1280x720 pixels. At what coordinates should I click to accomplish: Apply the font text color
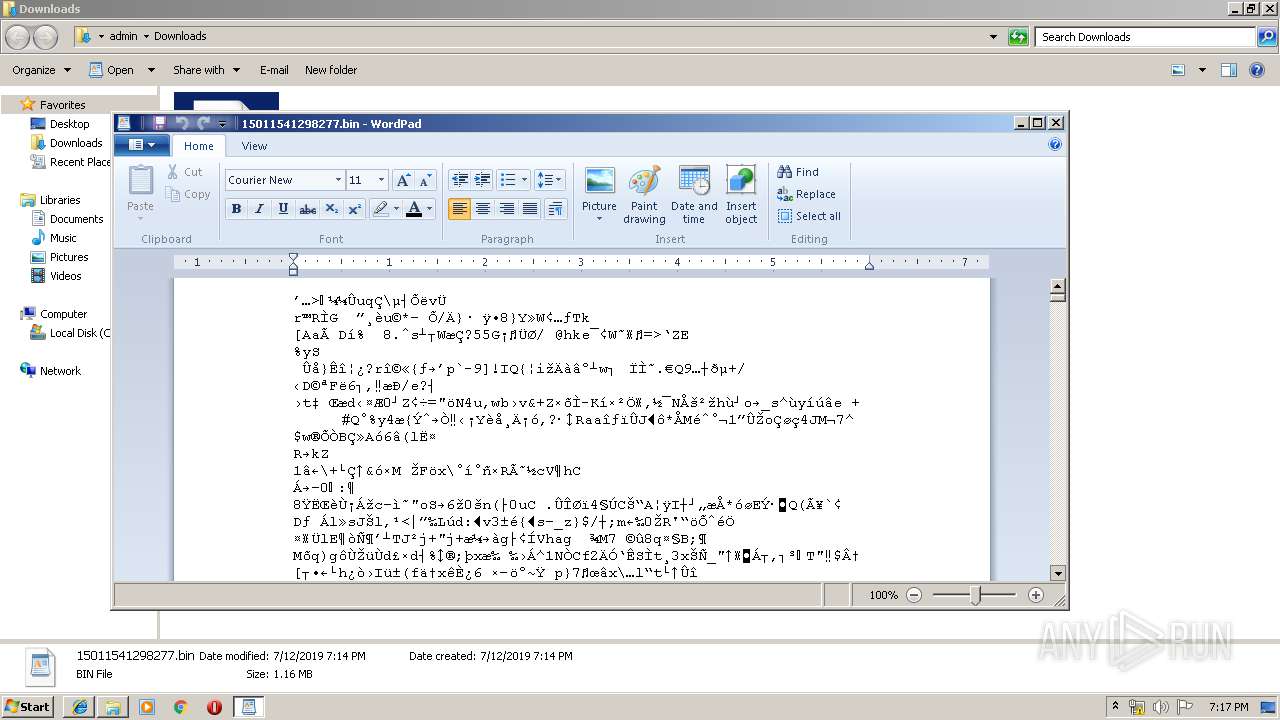coord(414,209)
